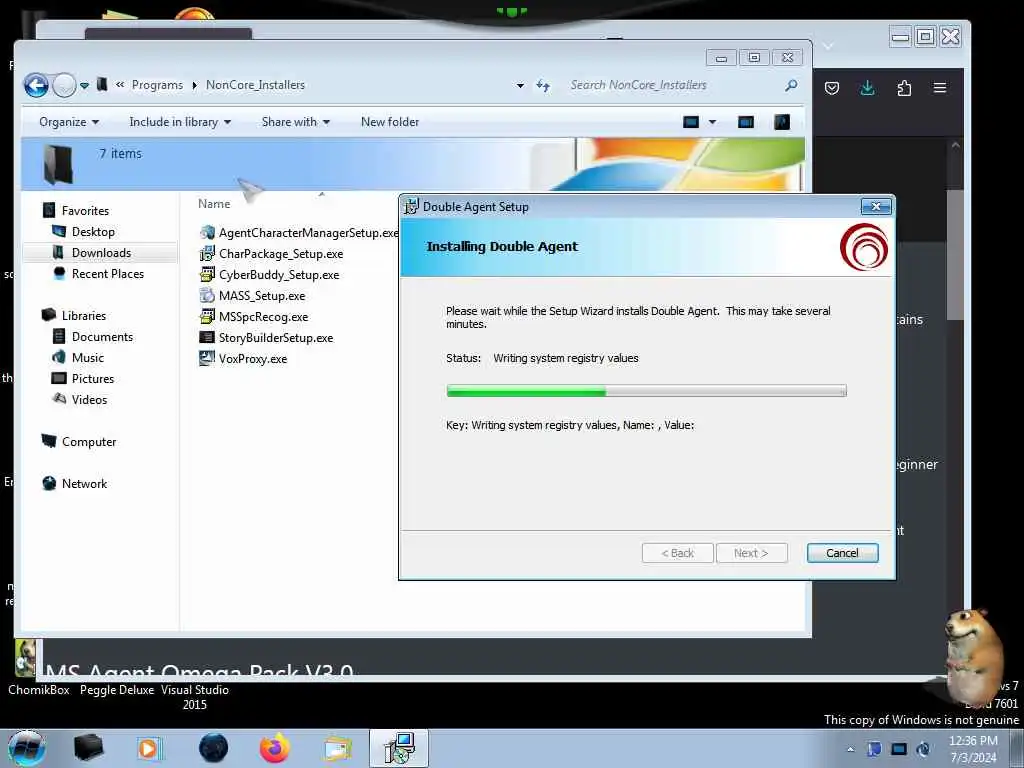
Task: Click the volume icon in system tray
Action: click(x=923, y=749)
